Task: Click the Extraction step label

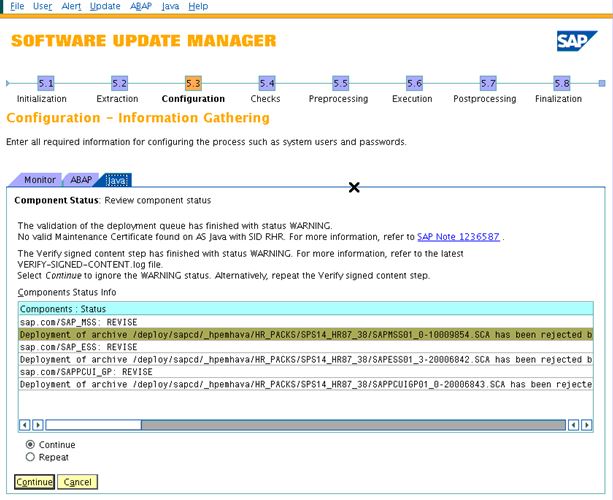Action: tap(117, 99)
